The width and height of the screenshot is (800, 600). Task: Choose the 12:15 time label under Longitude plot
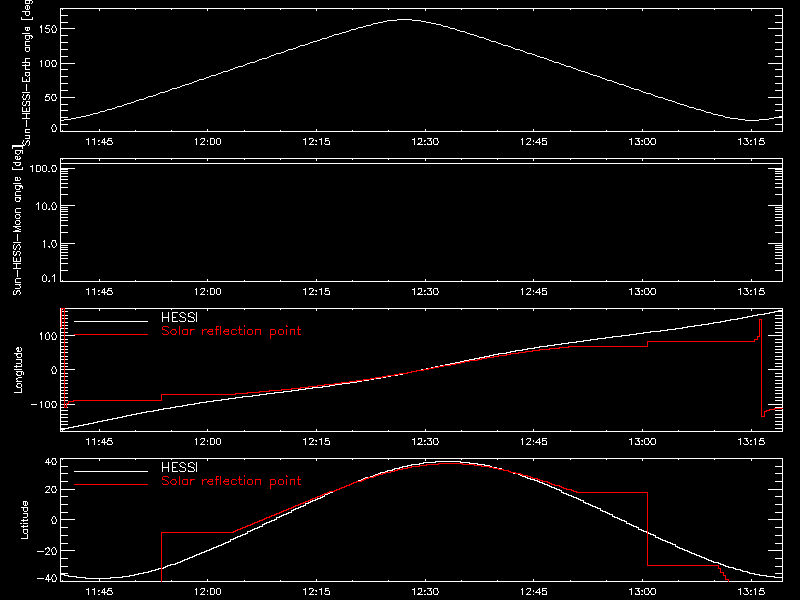tap(316, 441)
